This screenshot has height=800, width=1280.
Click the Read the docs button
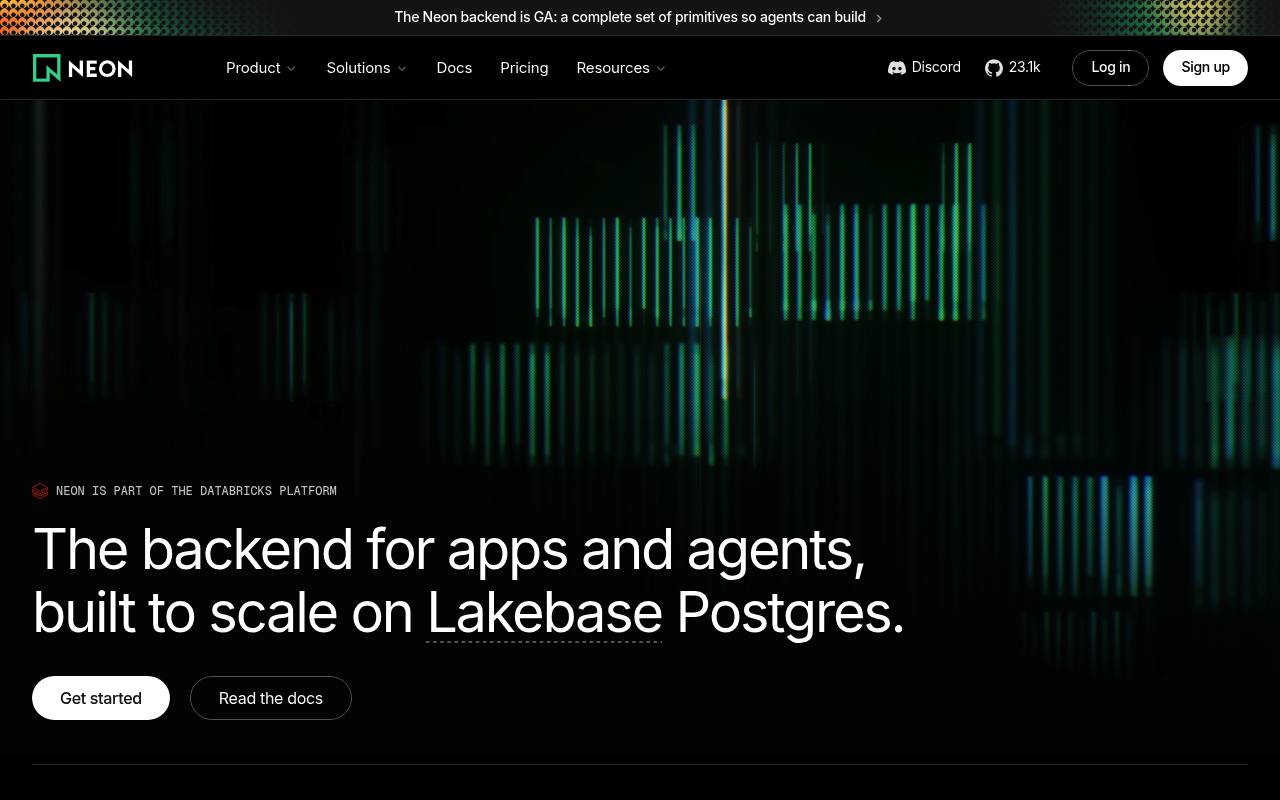271,698
